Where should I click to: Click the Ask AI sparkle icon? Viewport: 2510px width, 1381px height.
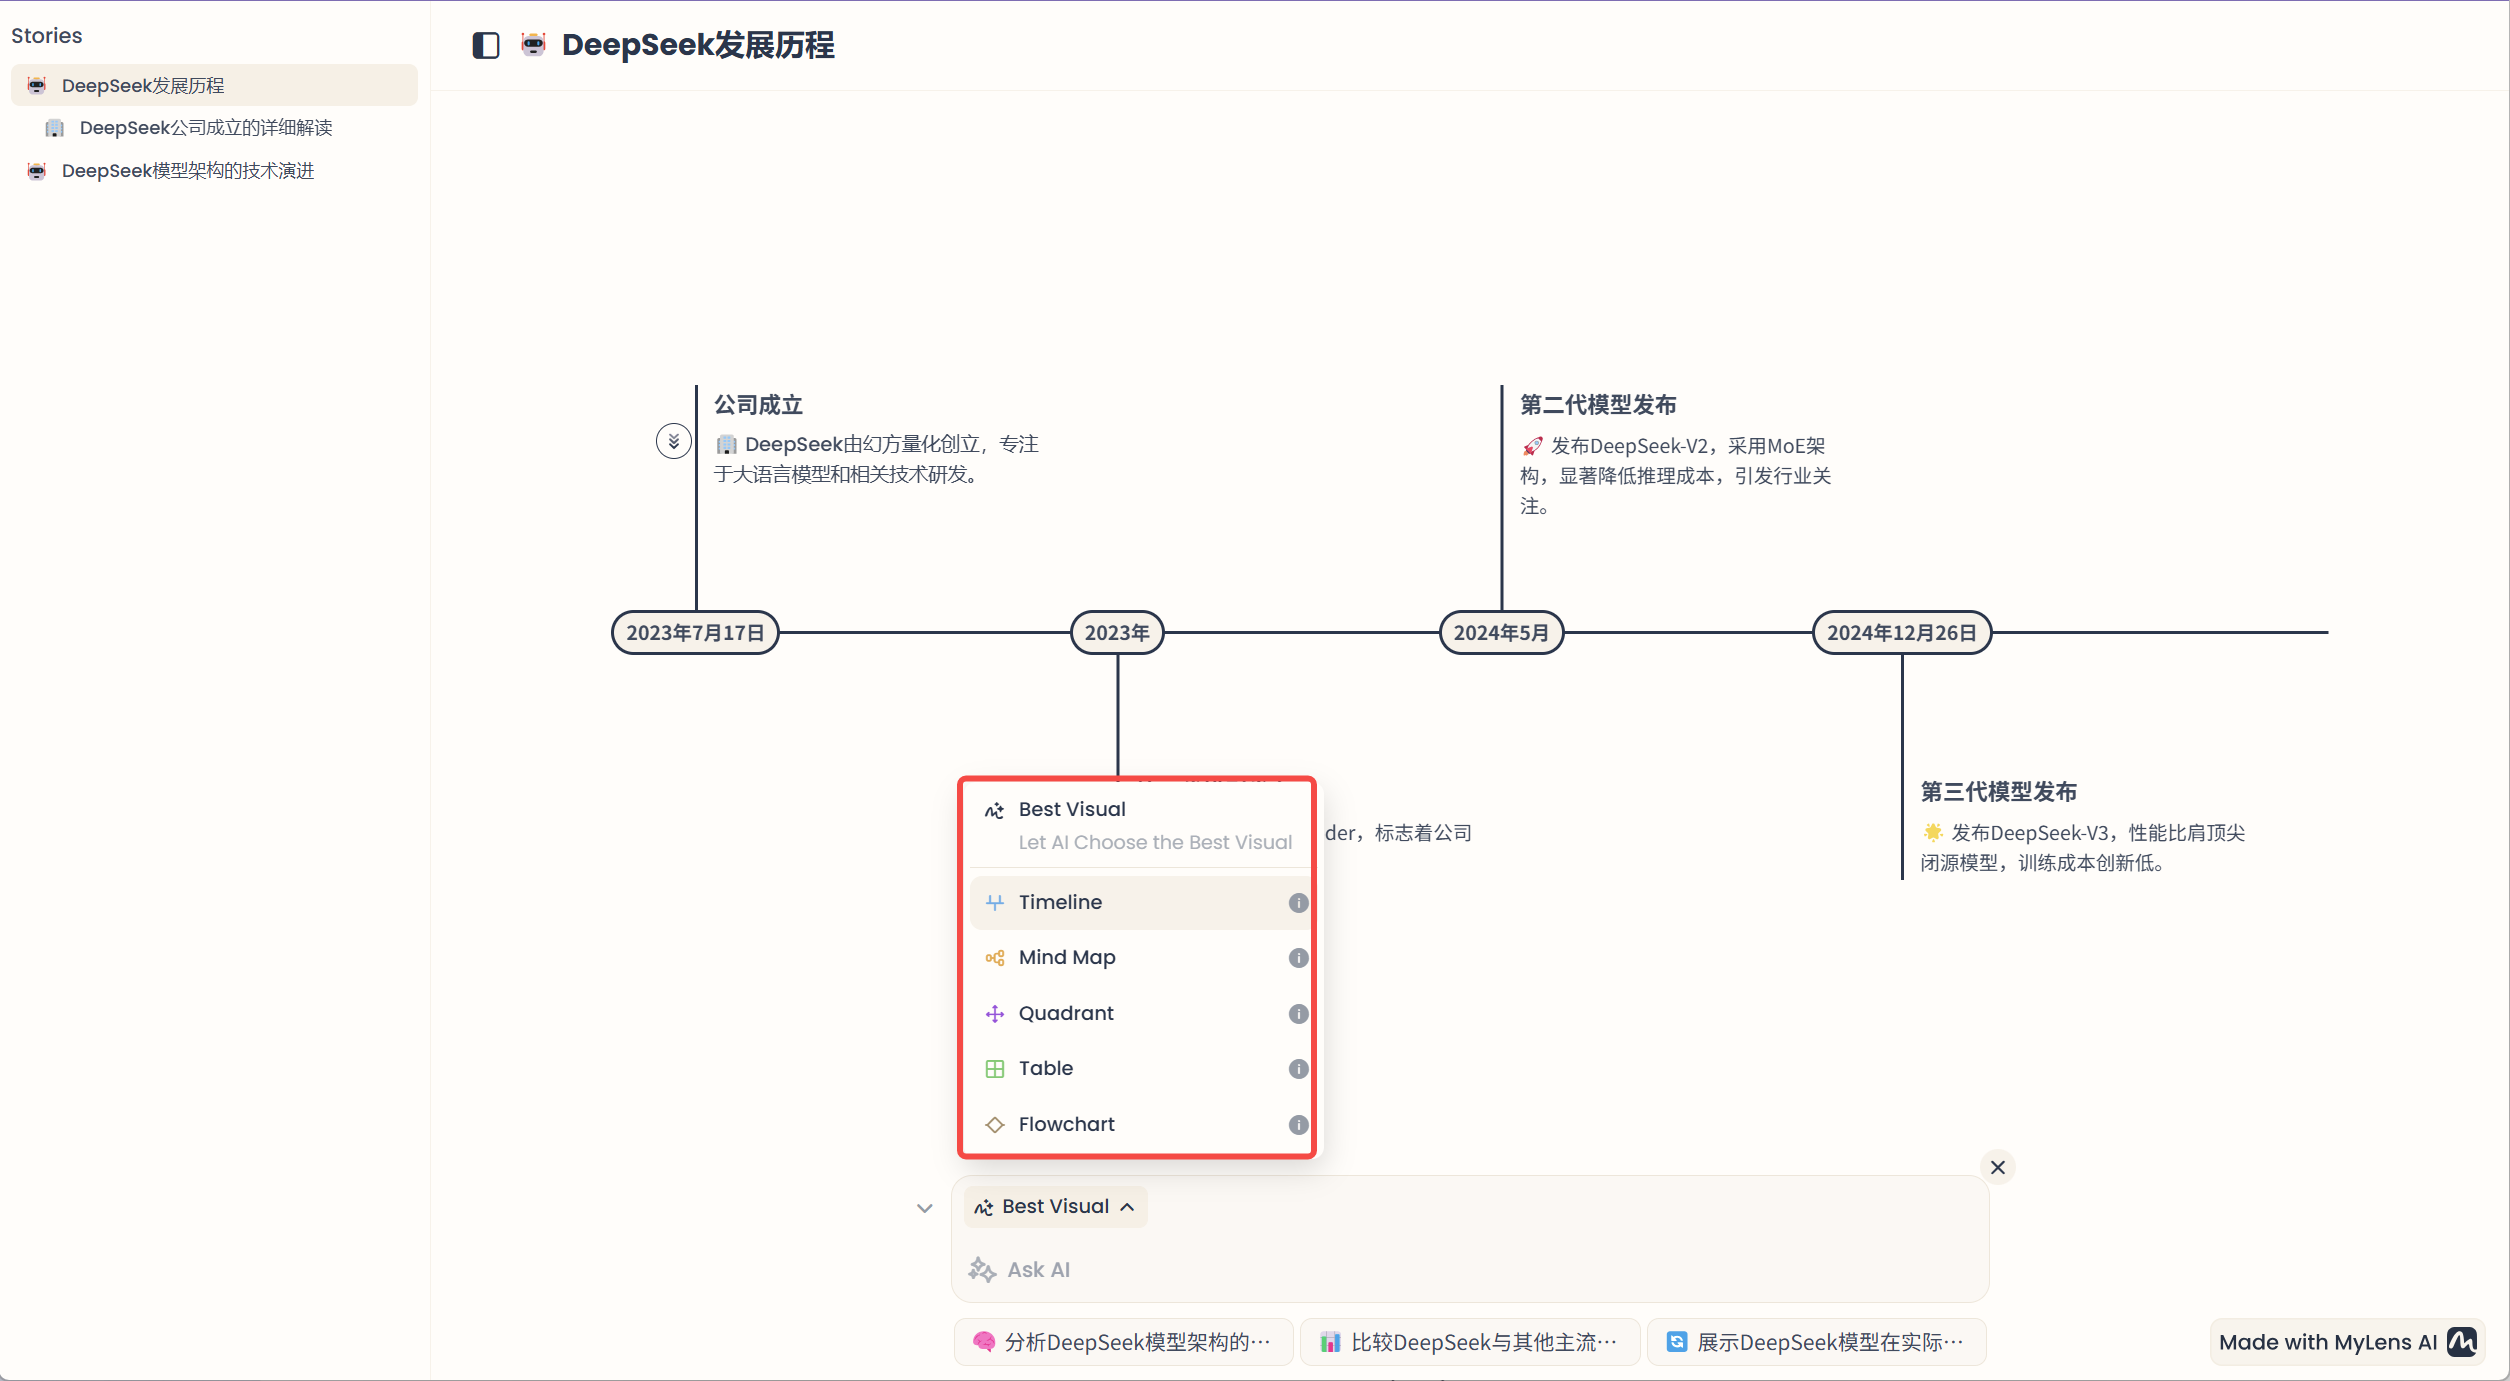pyautogui.click(x=982, y=1270)
